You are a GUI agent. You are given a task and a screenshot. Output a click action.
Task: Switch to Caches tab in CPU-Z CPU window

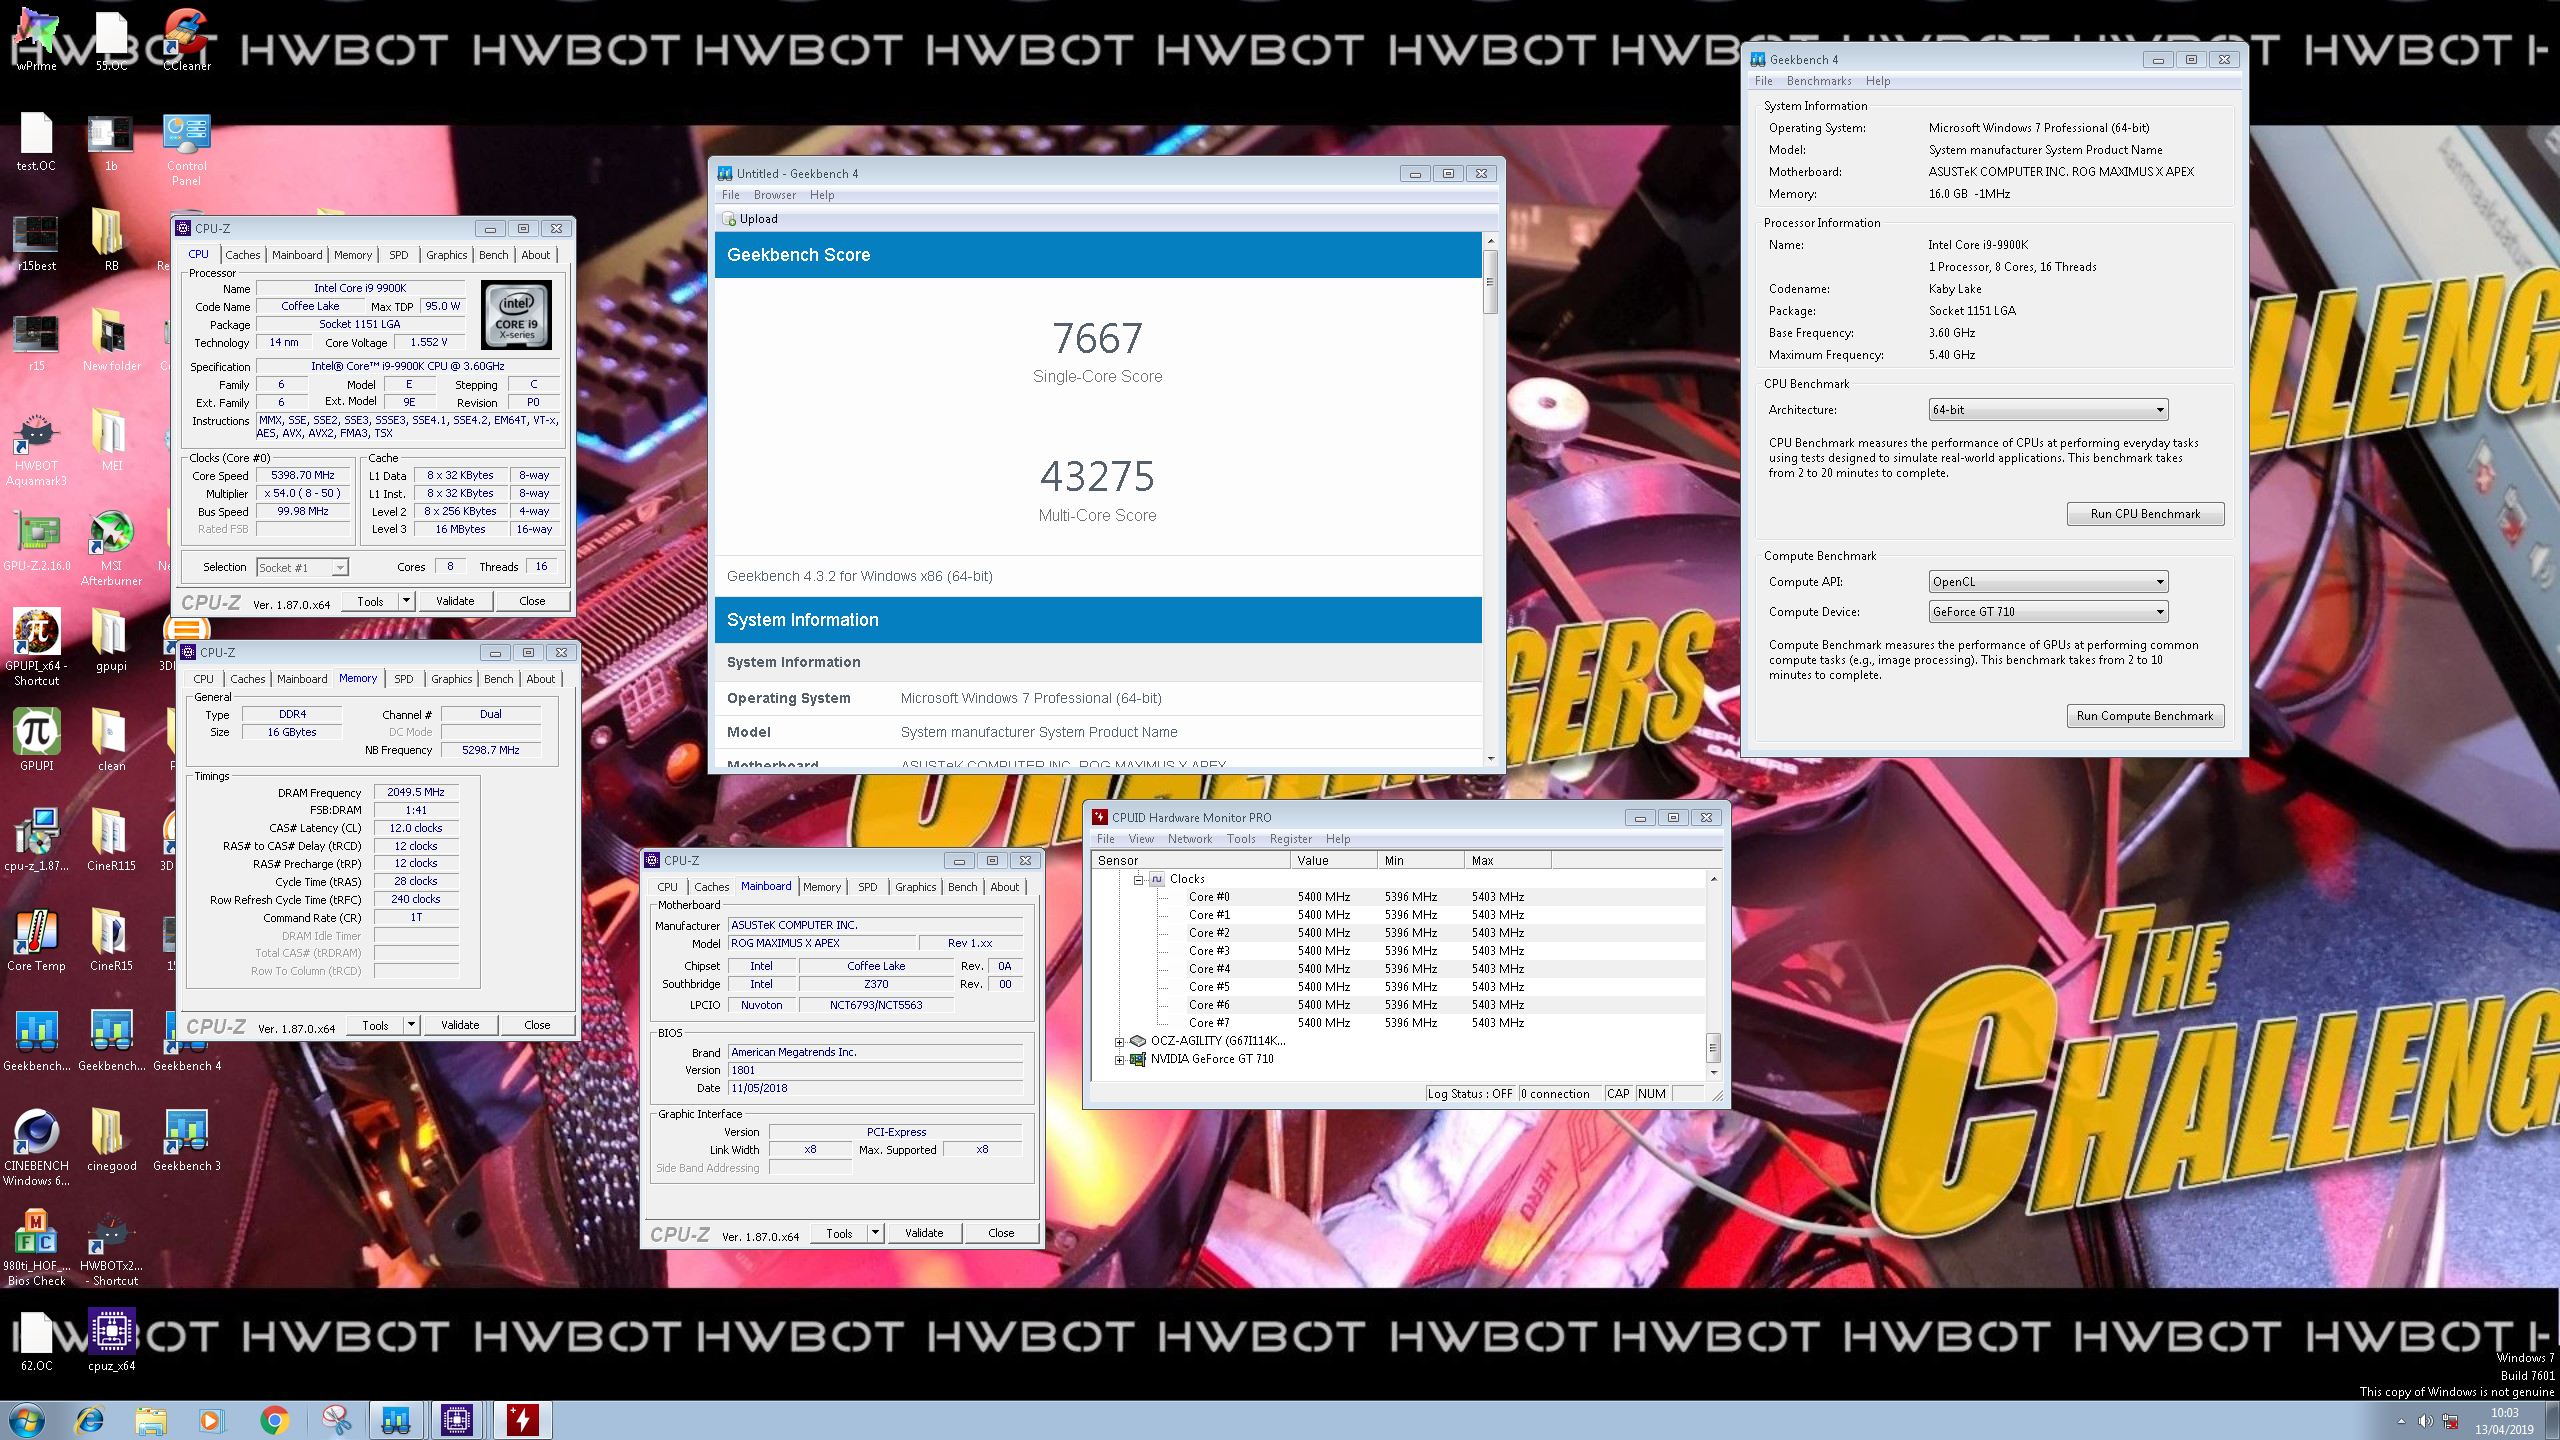[242, 255]
